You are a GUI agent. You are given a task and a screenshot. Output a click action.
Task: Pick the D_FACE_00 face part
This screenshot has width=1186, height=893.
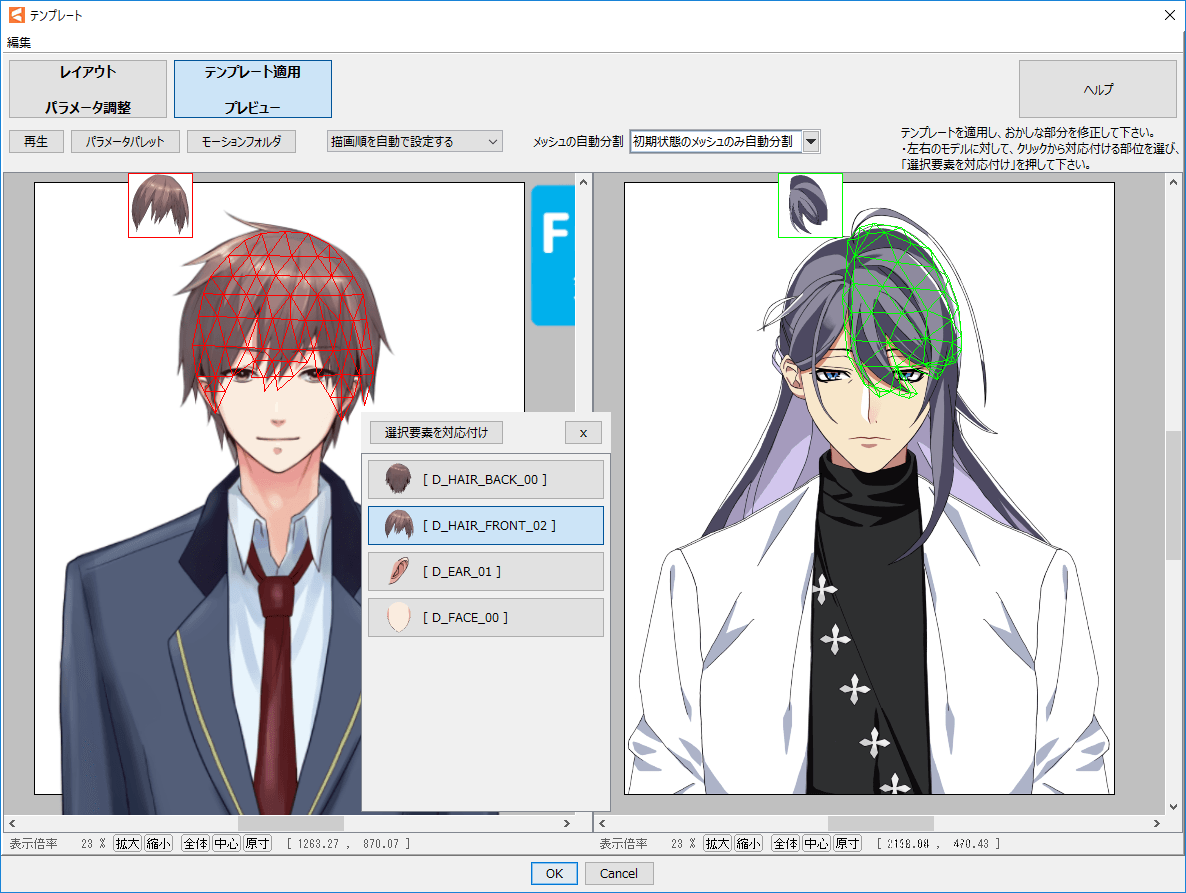pos(485,618)
